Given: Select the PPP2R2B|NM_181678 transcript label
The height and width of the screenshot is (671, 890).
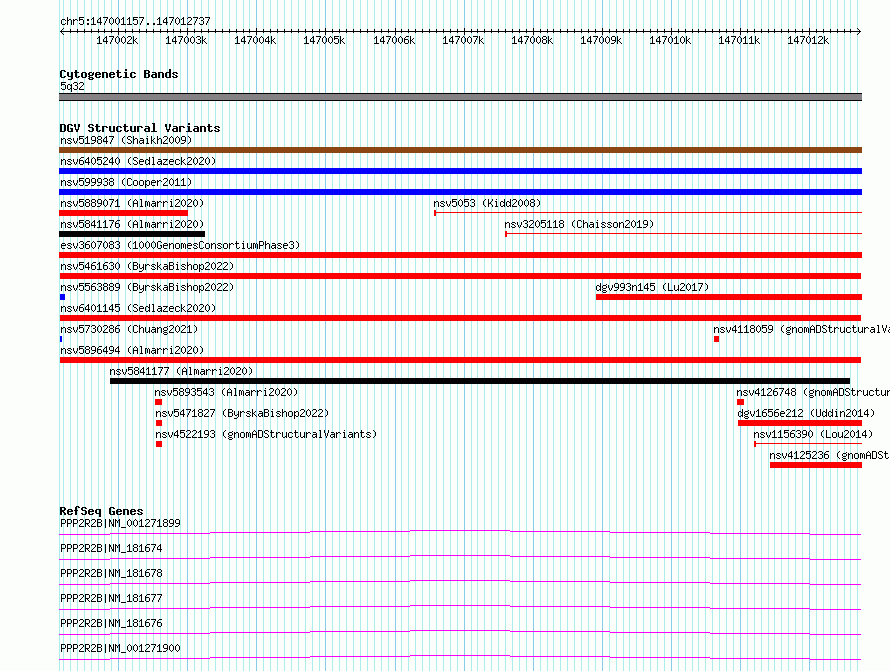Looking at the screenshot, I should point(111,573).
